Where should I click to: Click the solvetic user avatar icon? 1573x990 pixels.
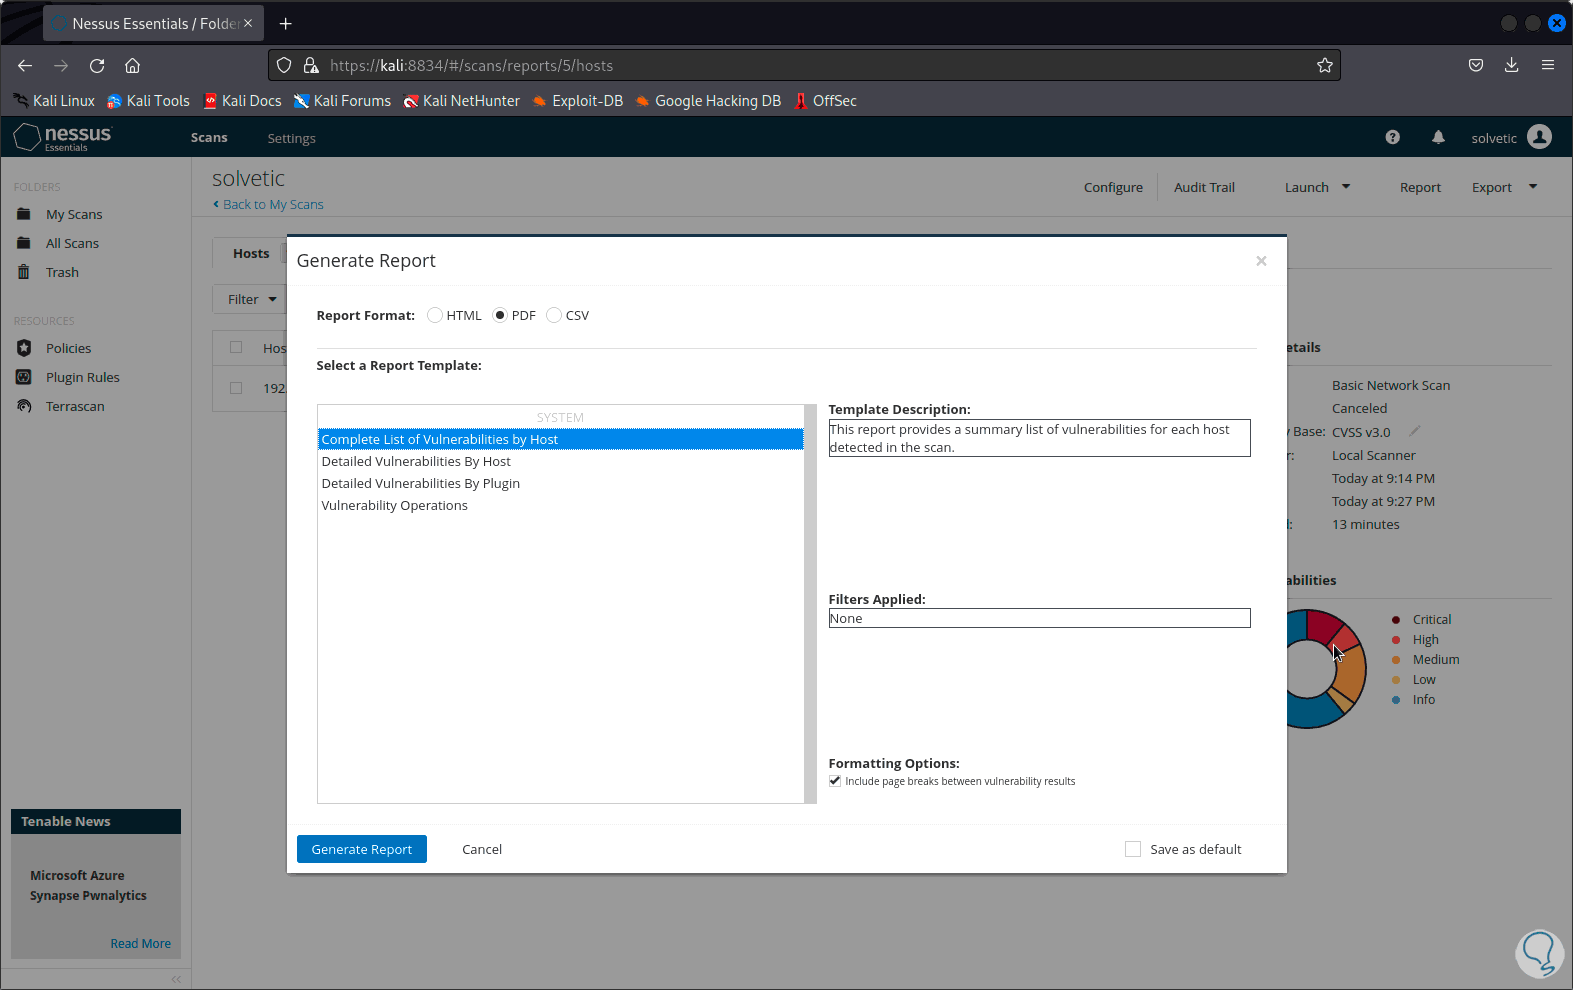coord(1540,137)
